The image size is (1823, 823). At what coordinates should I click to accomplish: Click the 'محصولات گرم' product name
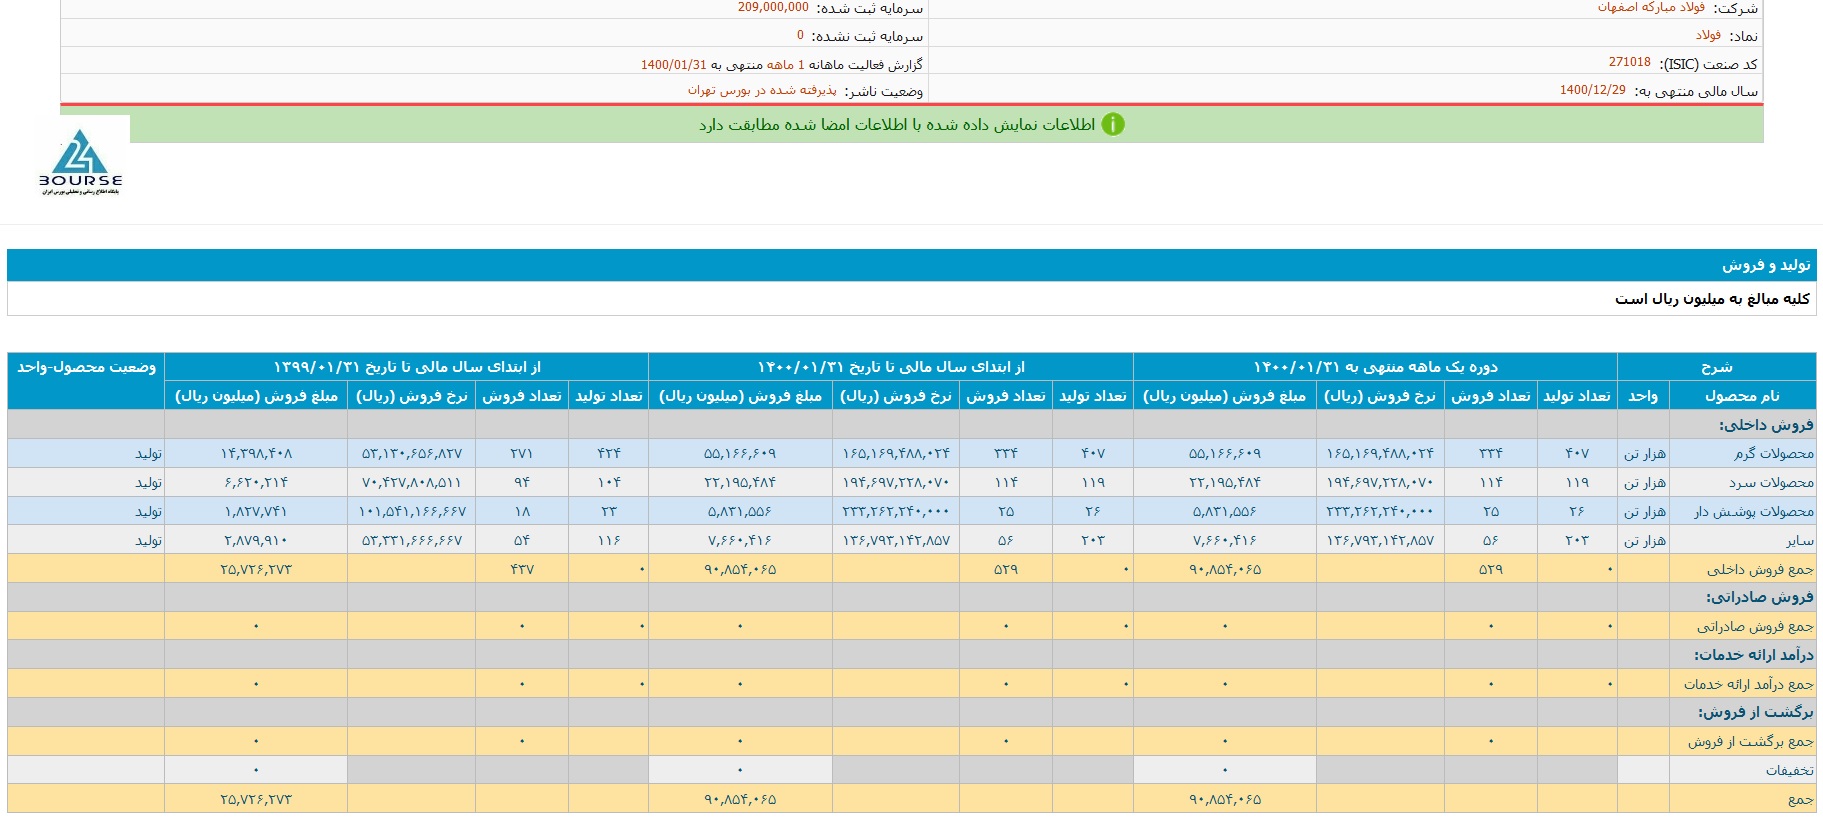(x=1773, y=454)
